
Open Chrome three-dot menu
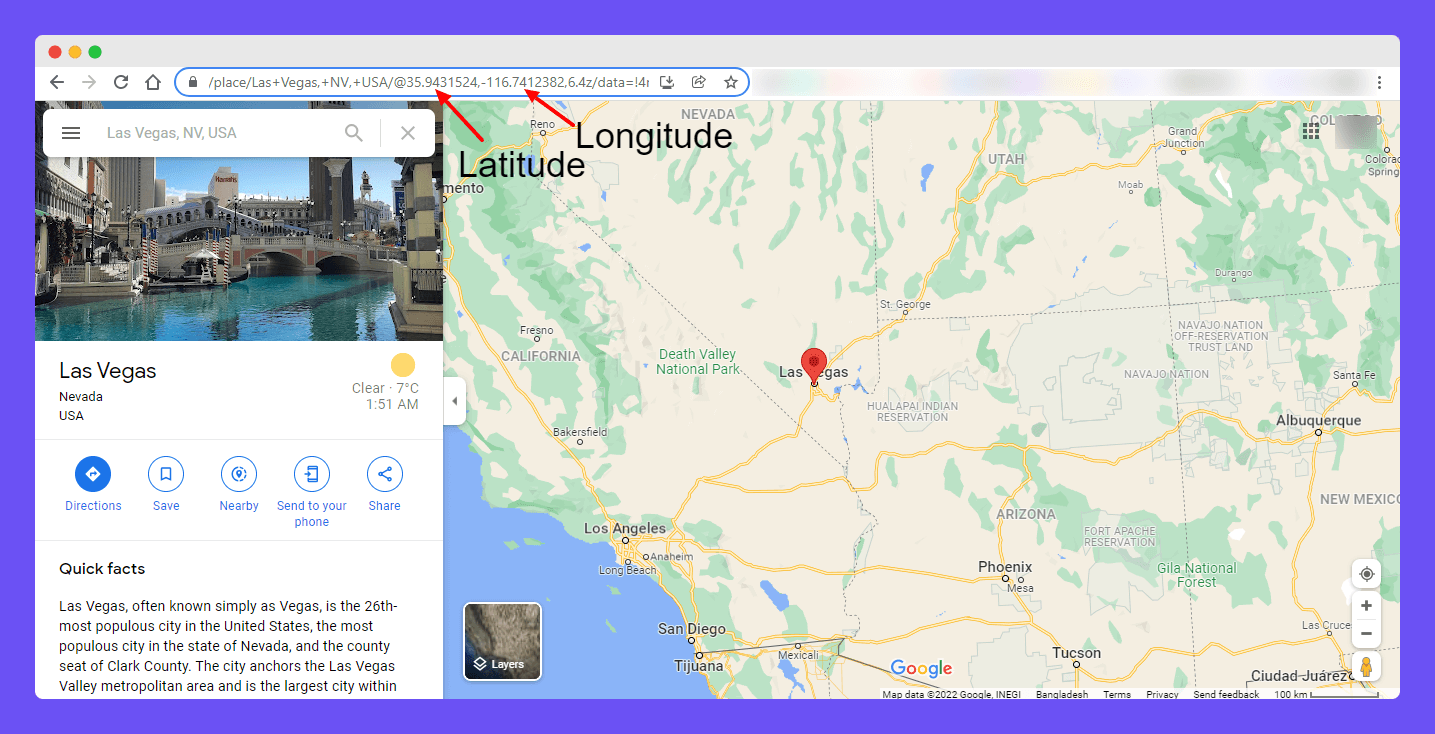[1379, 82]
